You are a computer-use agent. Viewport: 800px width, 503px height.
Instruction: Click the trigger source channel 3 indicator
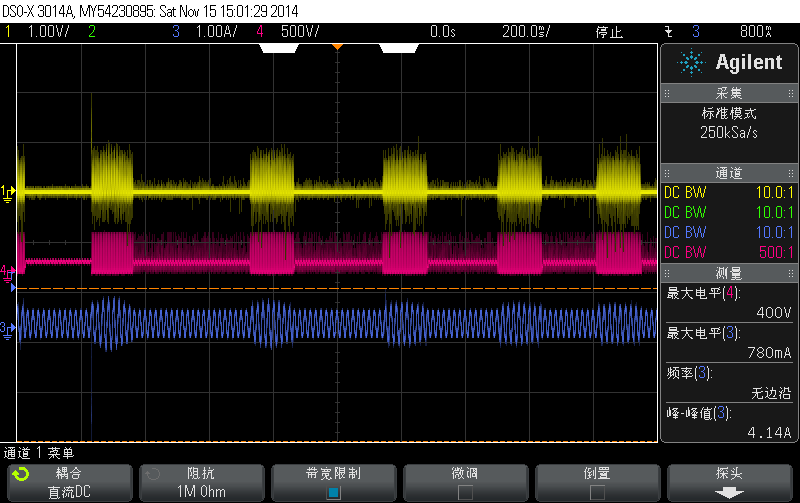click(x=696, y=32)
